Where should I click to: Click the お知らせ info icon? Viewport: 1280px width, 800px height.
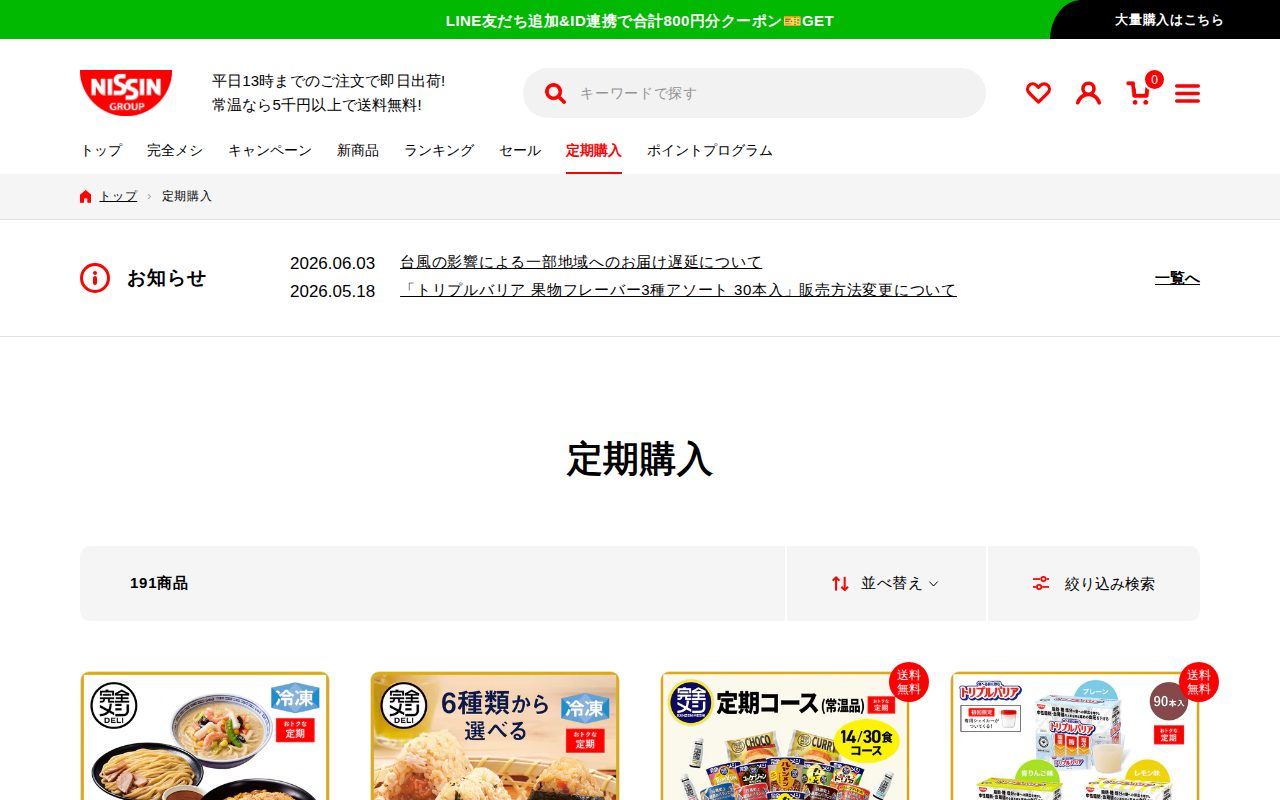coord(95,278)
